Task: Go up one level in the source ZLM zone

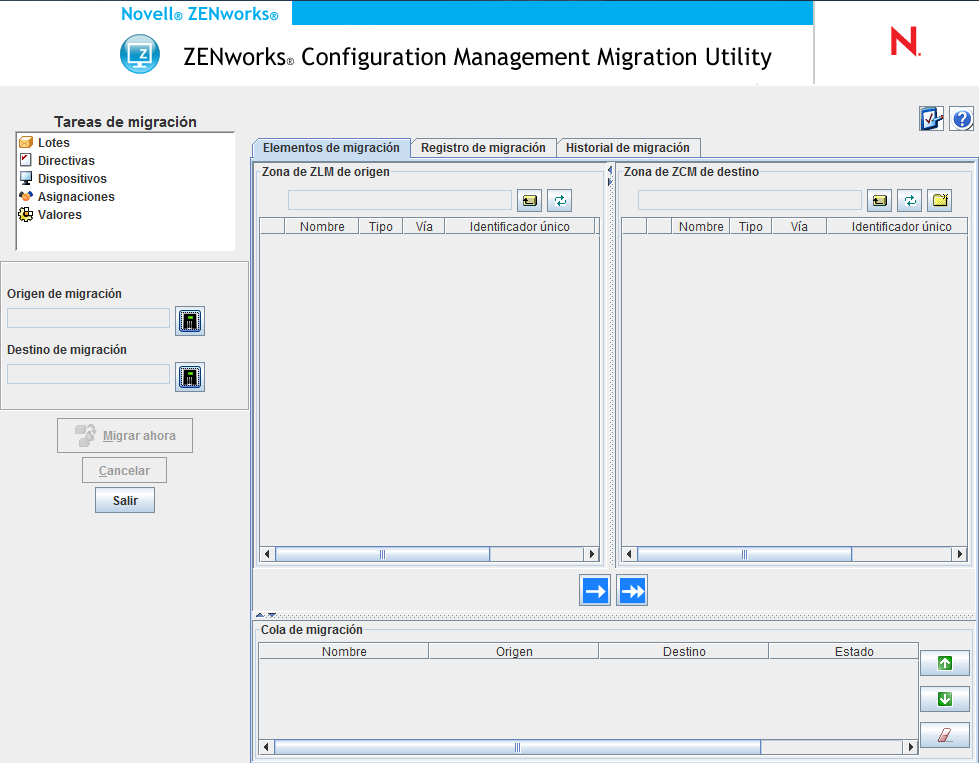Action: pos(529,200)
